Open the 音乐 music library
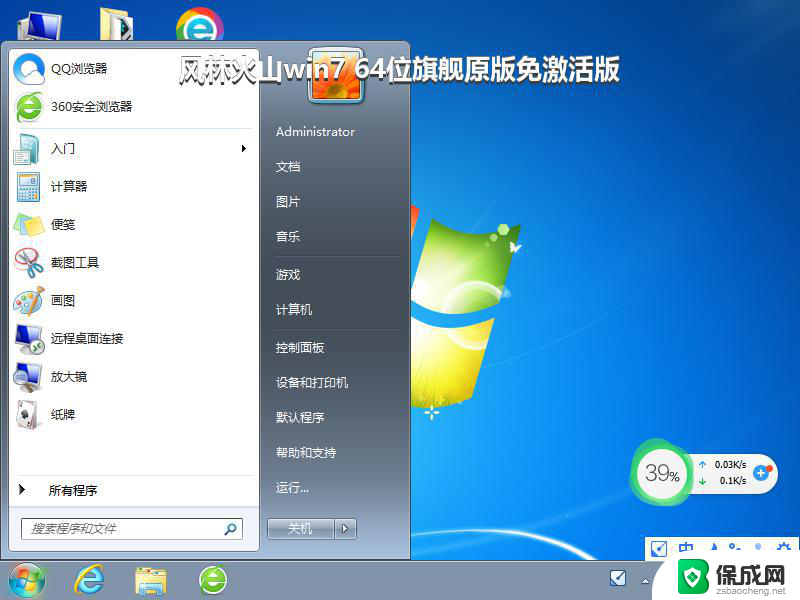The width and height of the screenshot is (800, 600). [x=288, y=237]
